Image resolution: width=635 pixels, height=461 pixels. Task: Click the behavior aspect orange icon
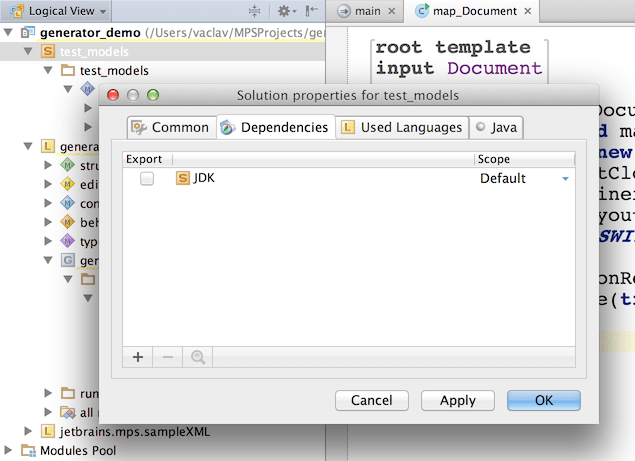click(67, 222)
